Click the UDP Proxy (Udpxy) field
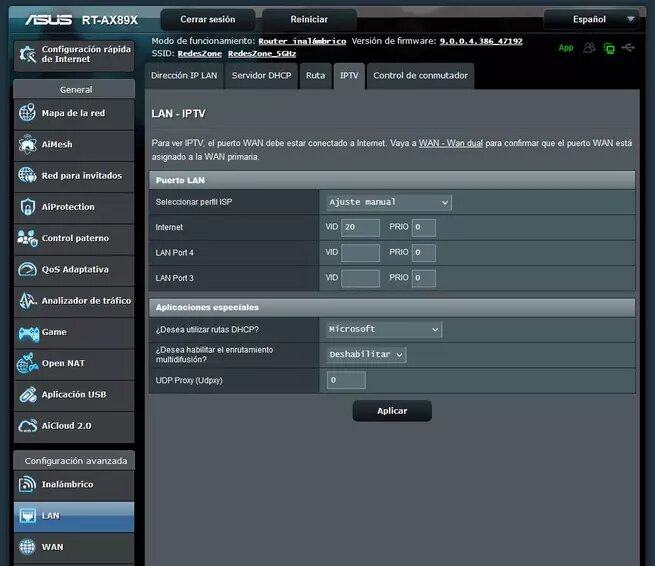 click(x=346, y=380)
